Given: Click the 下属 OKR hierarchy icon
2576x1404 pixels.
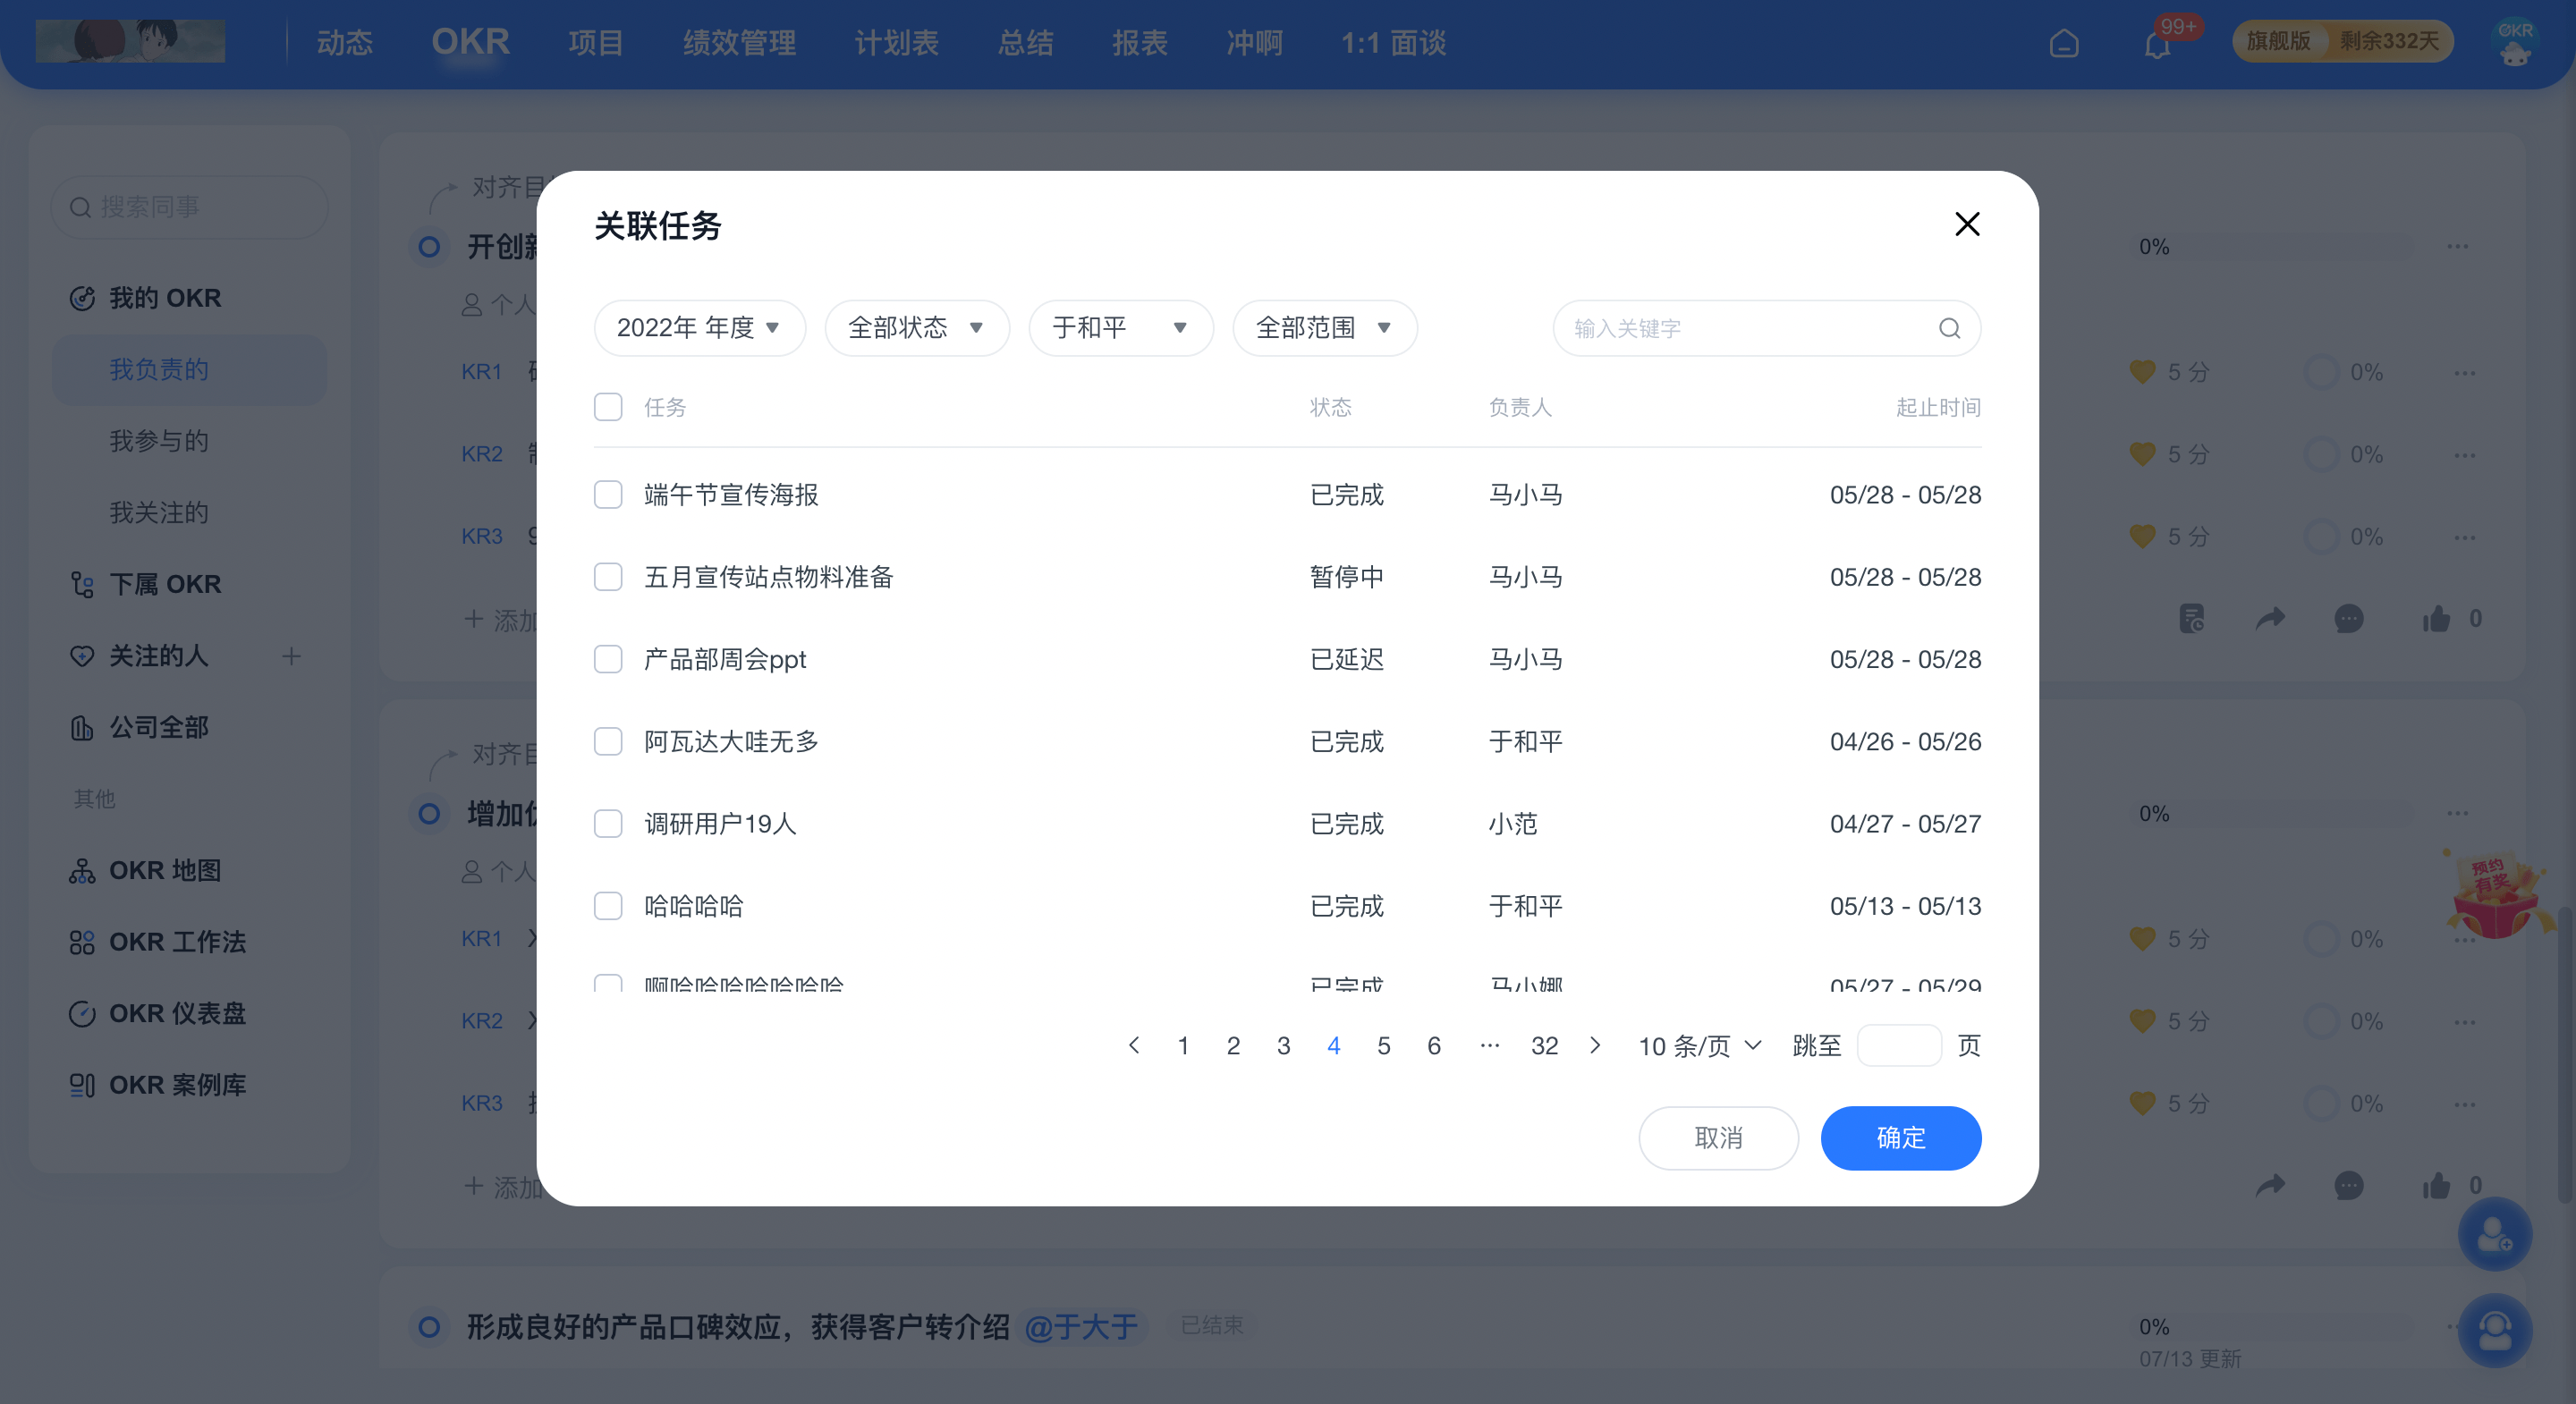Looking at the screenshot, I should pyautogui.click(x=82, y=584).
